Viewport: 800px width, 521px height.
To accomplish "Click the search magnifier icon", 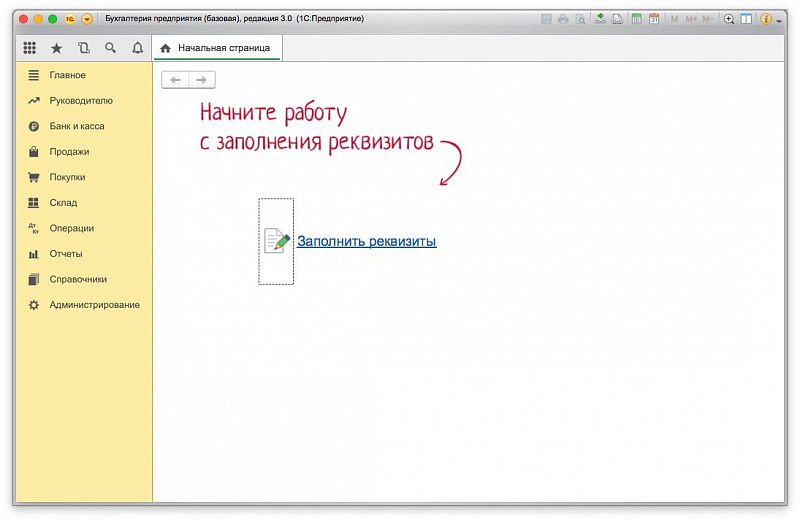I will coord(111,48).
